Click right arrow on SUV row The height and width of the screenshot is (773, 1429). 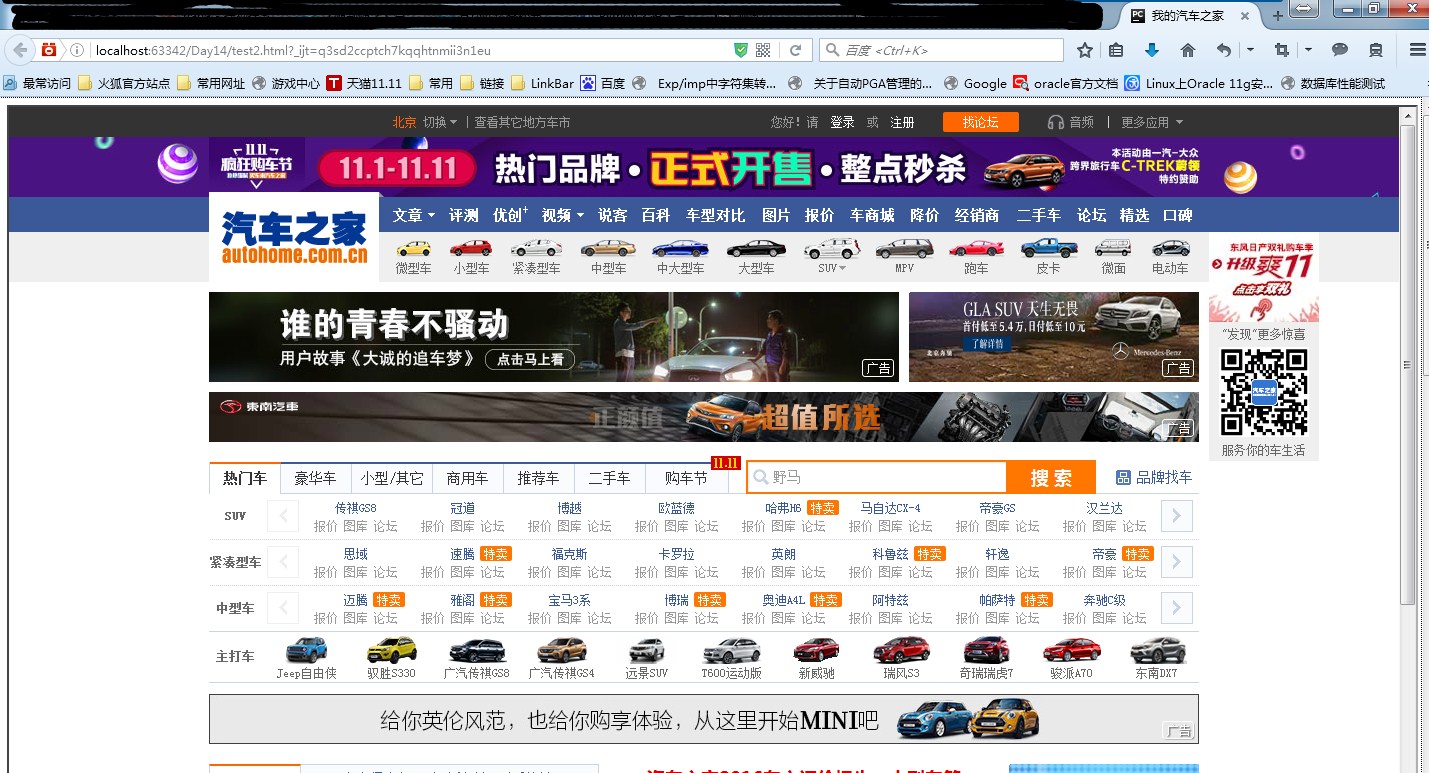point(1177,516)
